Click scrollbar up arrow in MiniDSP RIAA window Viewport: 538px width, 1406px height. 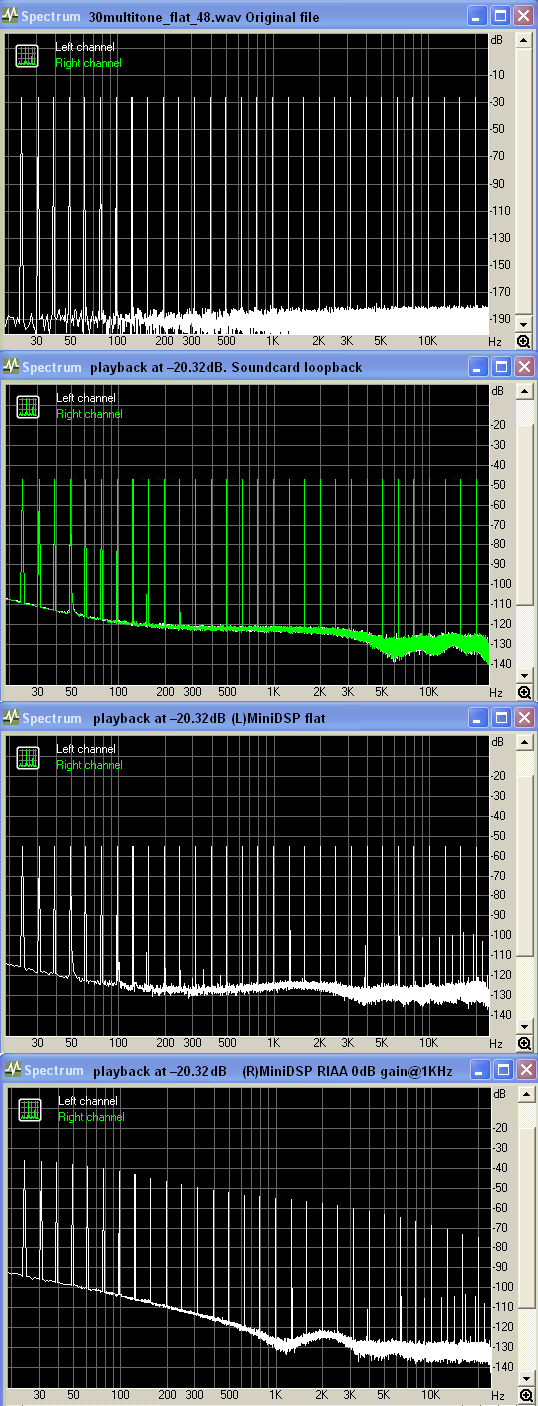pos(526,1095)
